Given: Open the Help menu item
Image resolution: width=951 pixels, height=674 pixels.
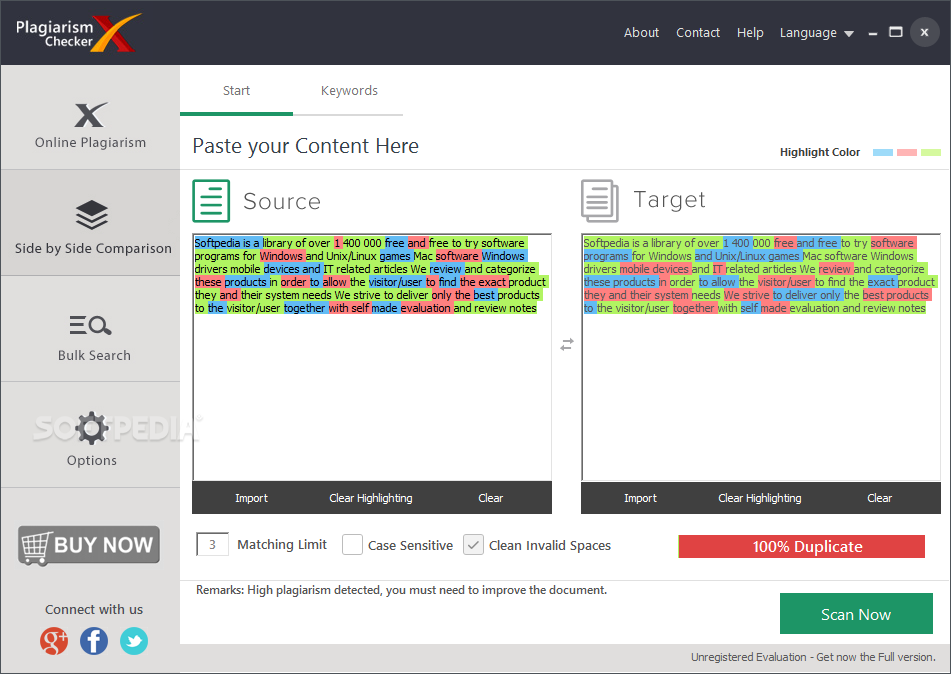Looking at the screenshot, I should (x=750, y=33).
